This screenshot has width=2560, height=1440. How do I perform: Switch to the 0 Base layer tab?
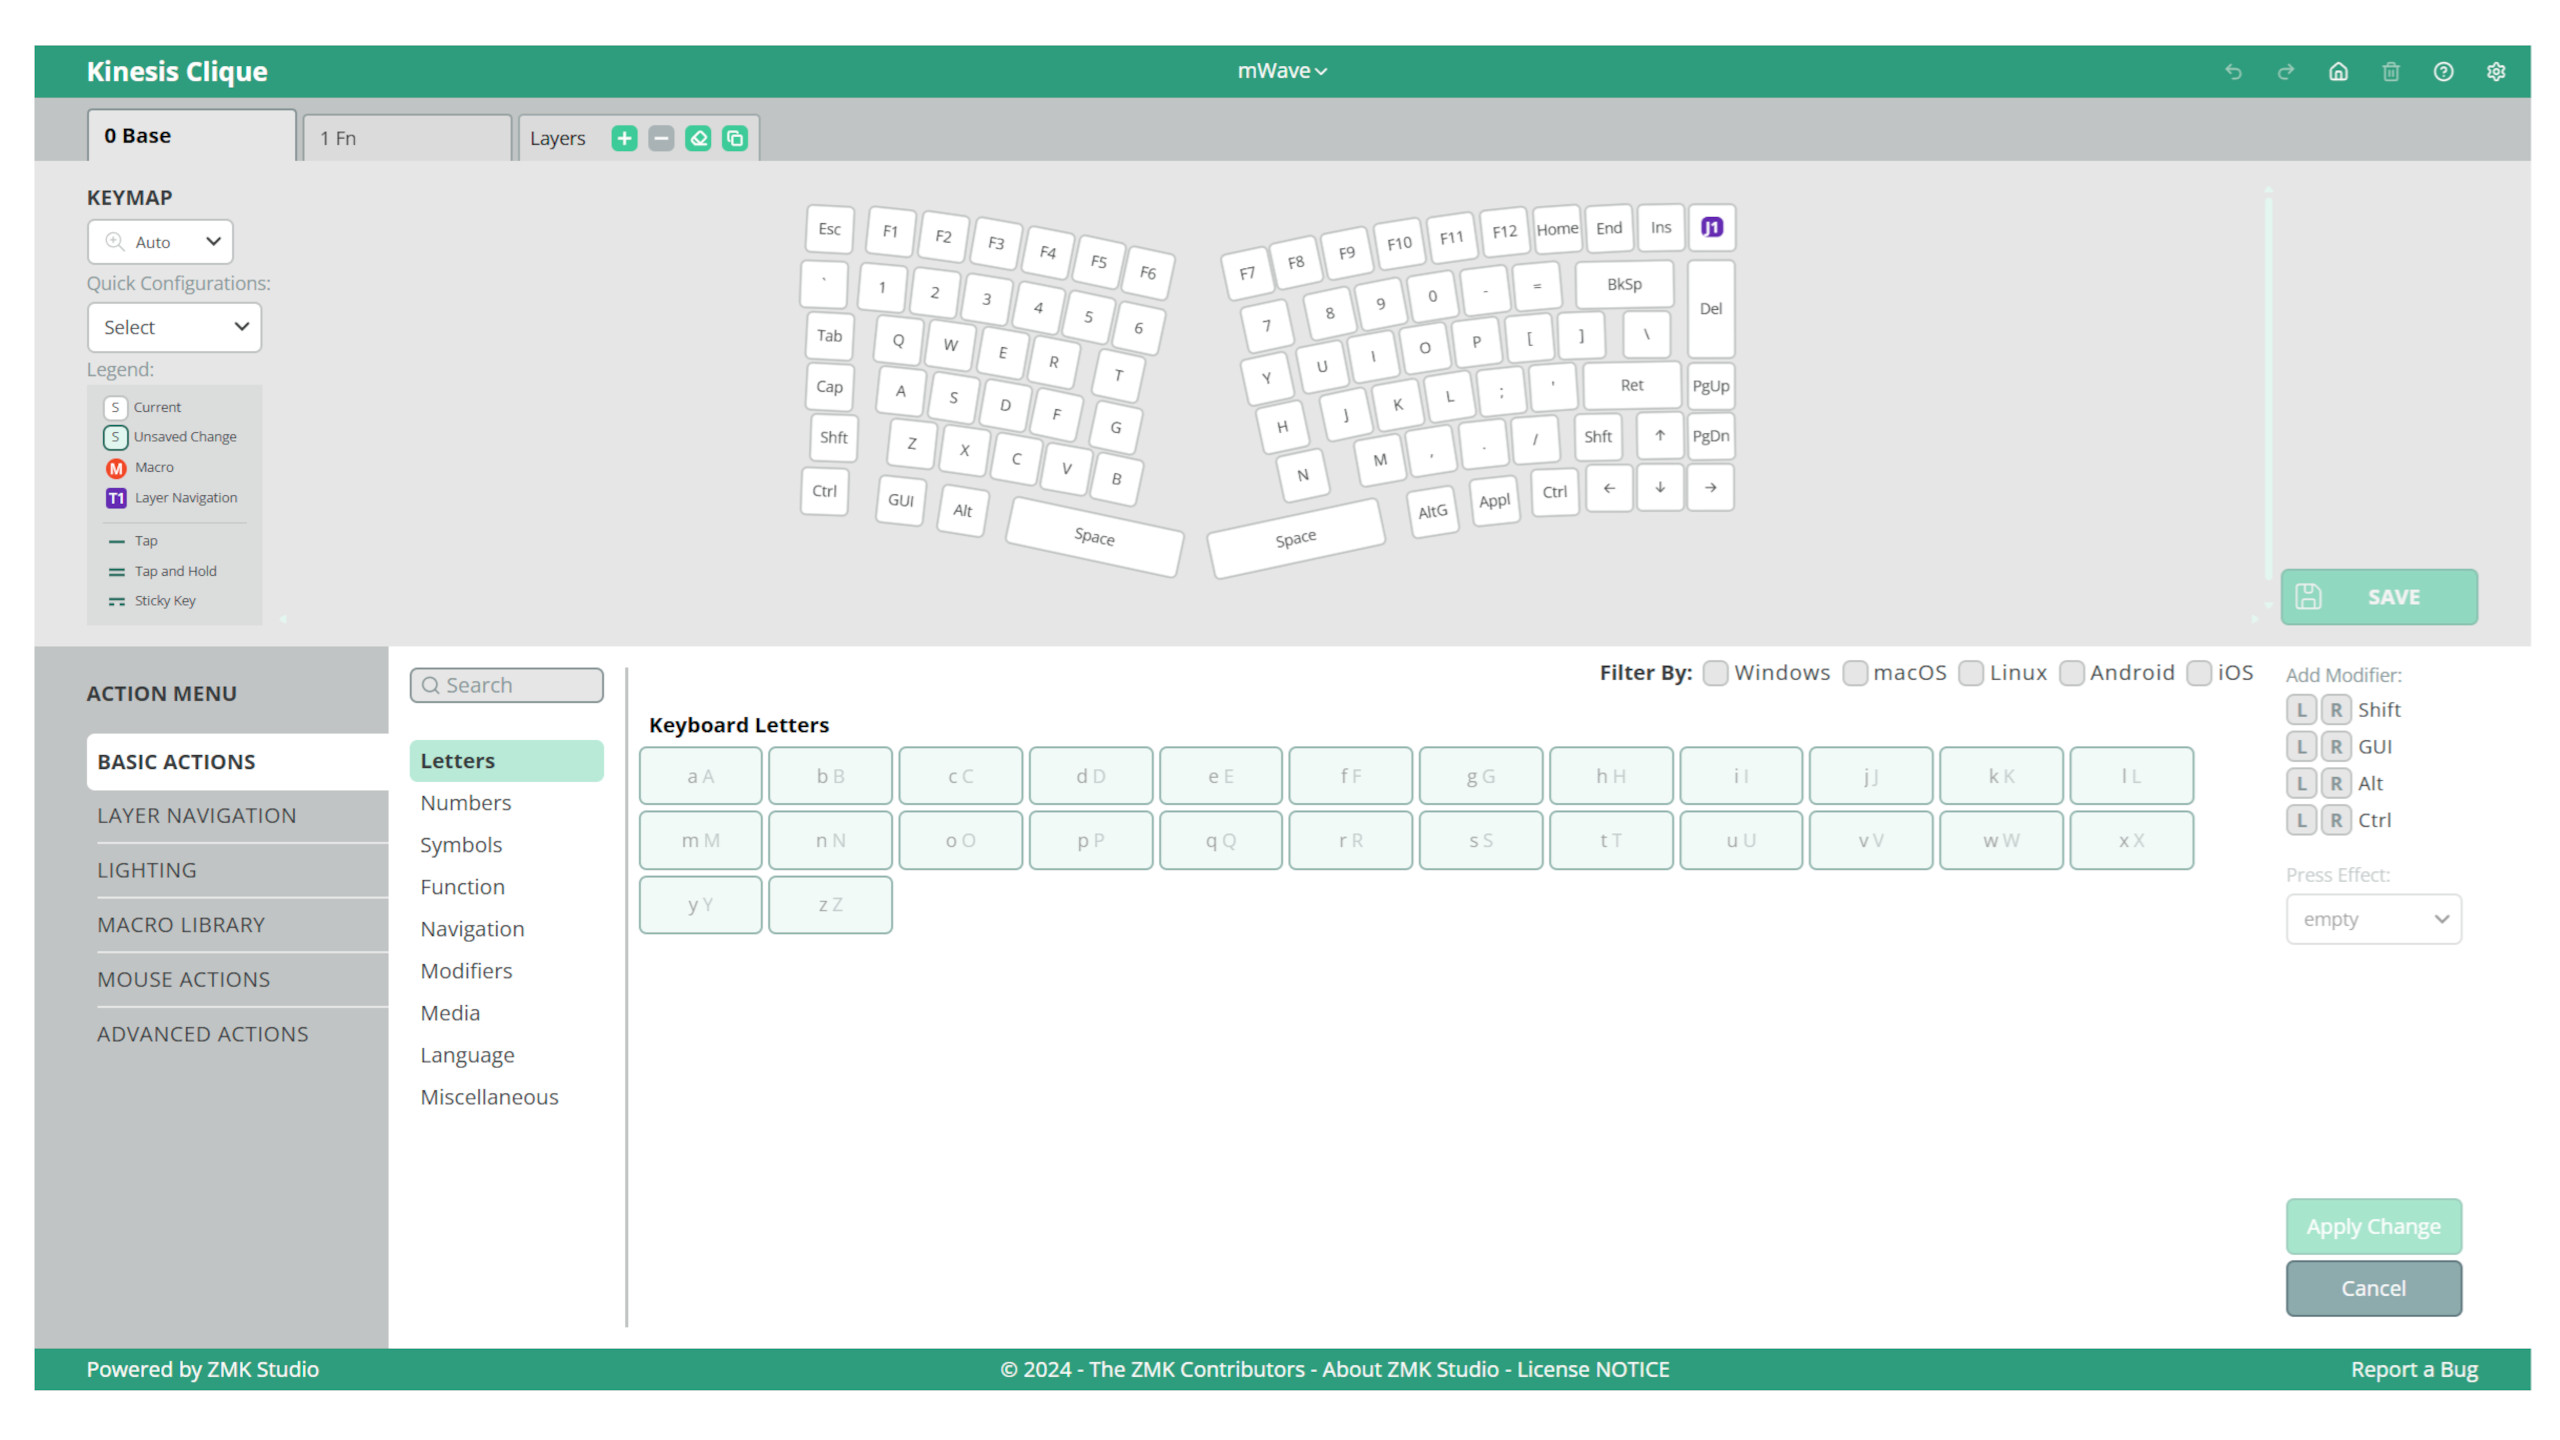pos(191,136)
